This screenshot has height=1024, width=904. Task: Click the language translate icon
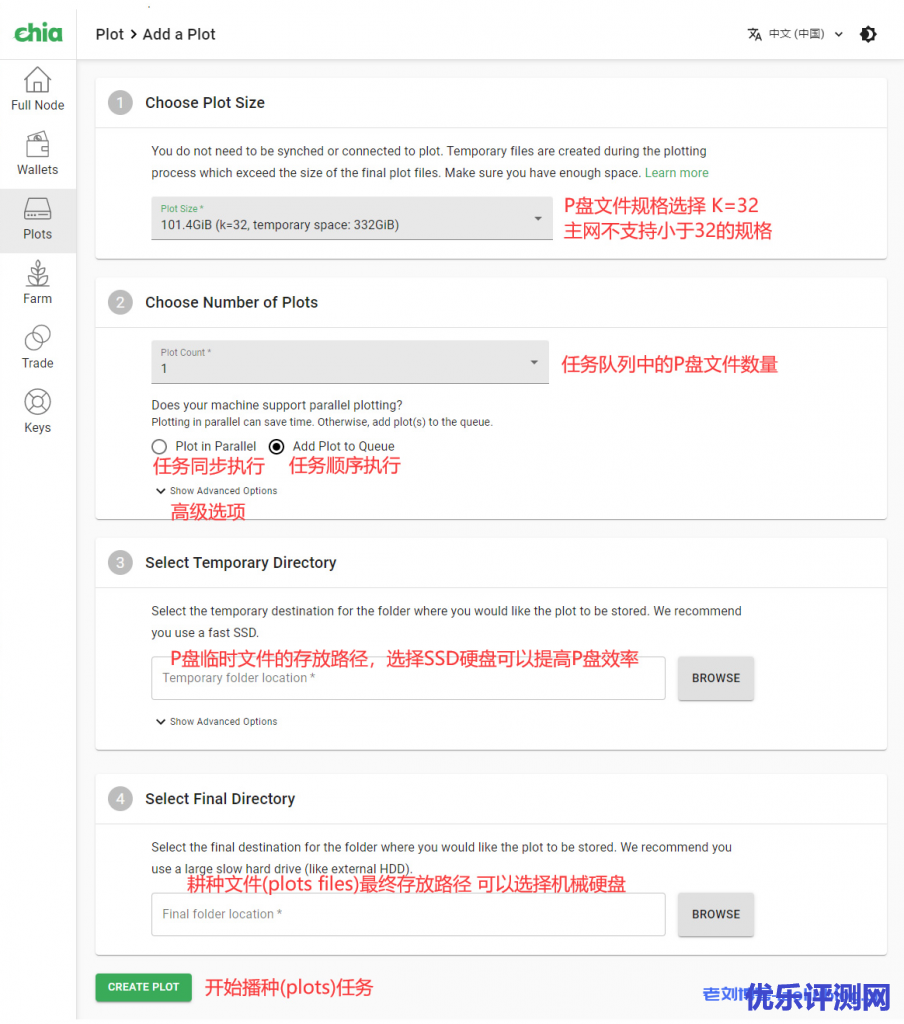pyautogui.click(x=754, y=34)
